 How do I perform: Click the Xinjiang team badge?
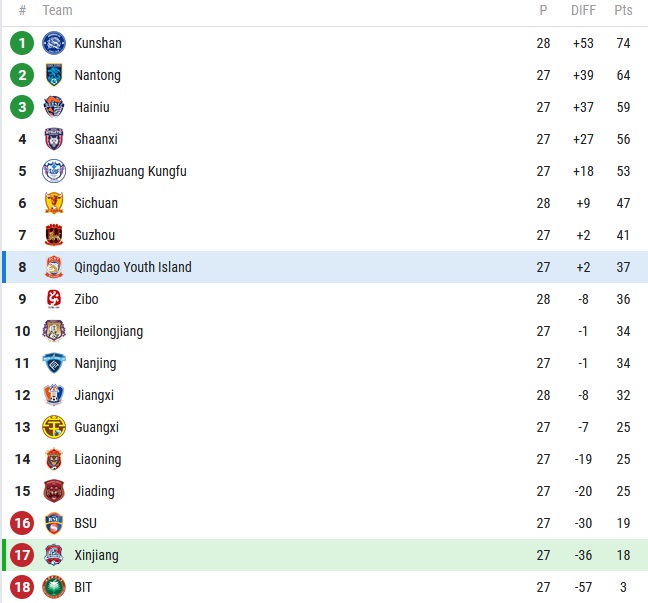pyautogui.click(x=54, y=555)
